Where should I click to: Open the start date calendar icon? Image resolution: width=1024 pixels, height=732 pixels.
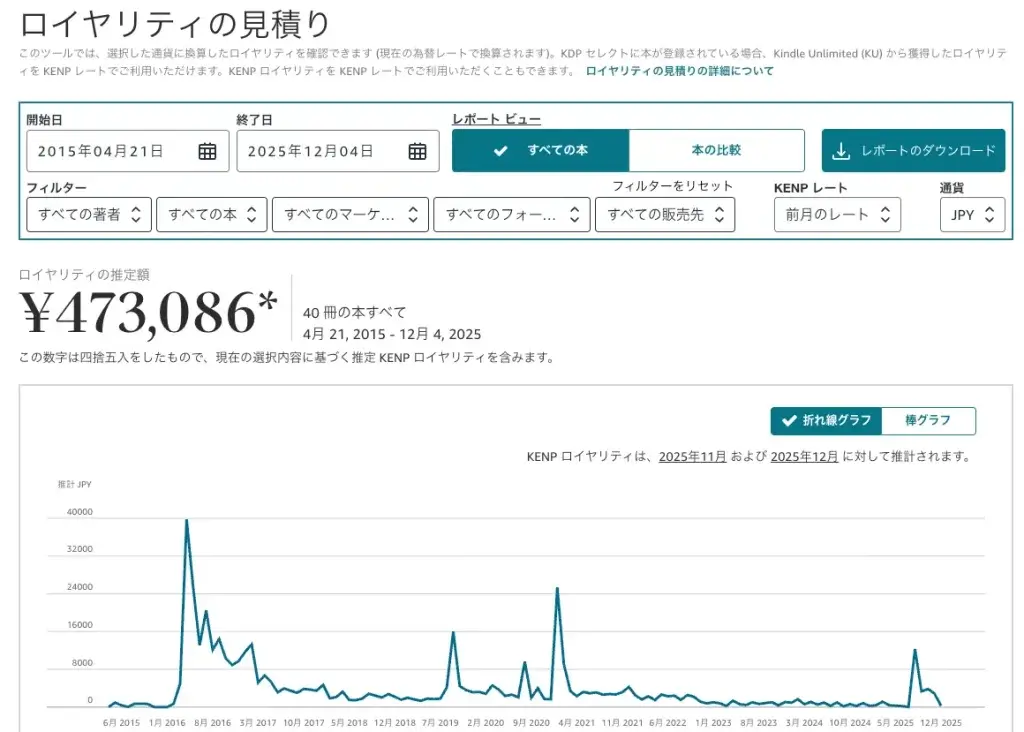(207, 151)
